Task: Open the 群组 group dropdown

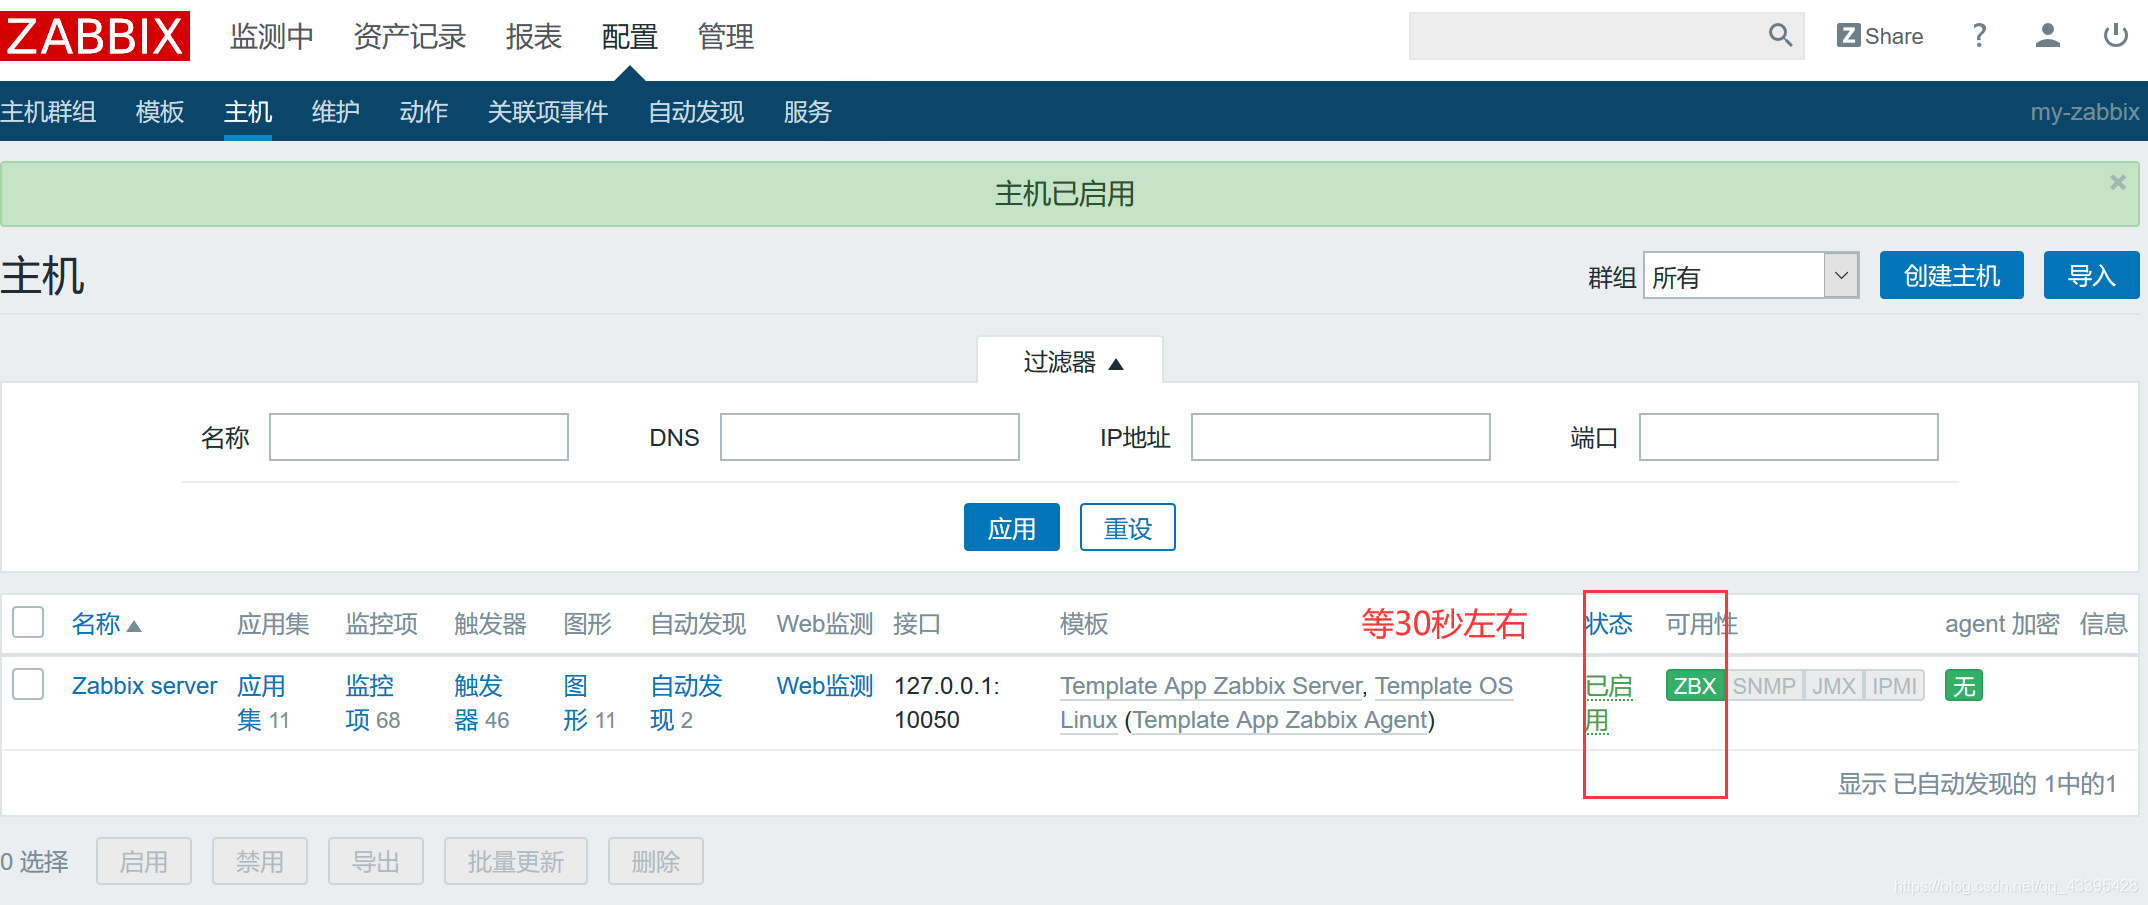Action: click(x=1751, y=275)
